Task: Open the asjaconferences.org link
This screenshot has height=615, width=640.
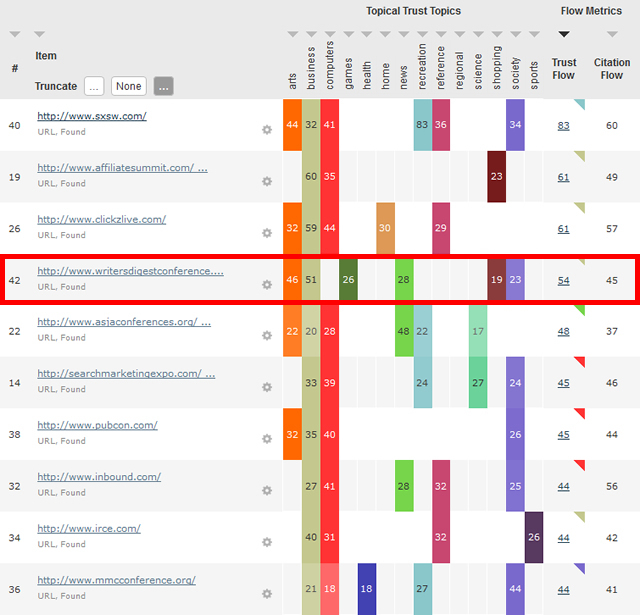Action: click(124, 322)
